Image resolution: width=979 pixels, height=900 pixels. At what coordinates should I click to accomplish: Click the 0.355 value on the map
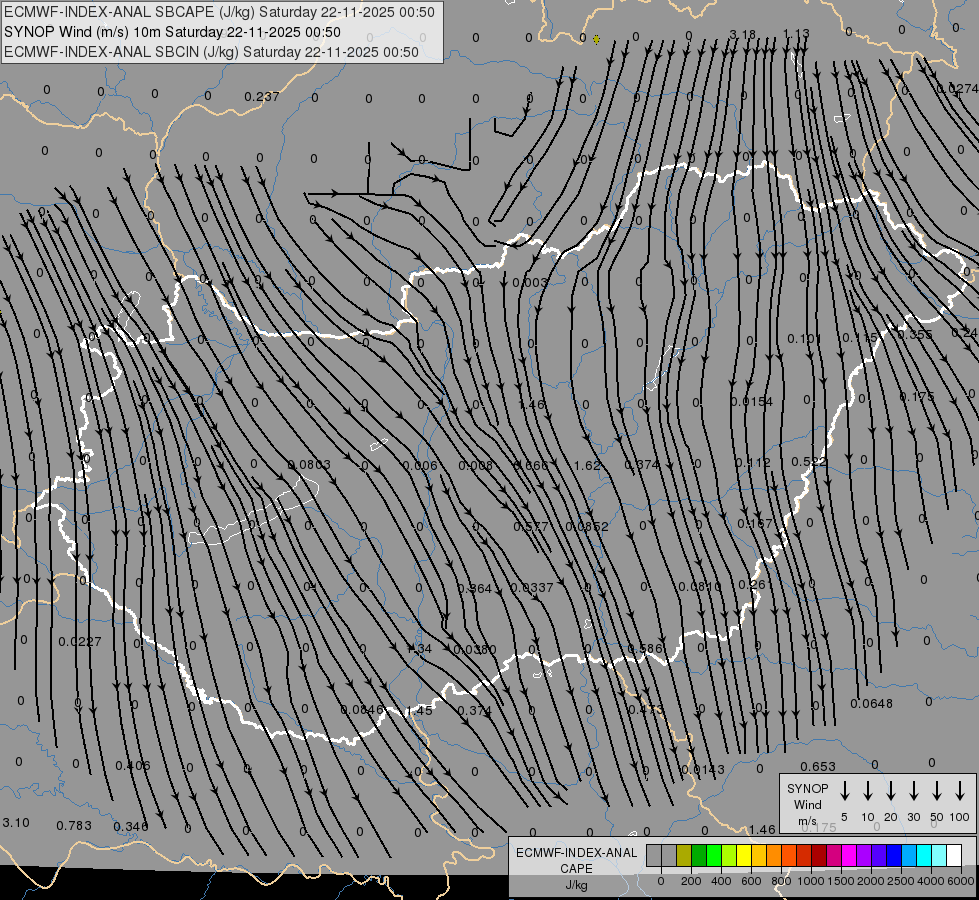915,335
